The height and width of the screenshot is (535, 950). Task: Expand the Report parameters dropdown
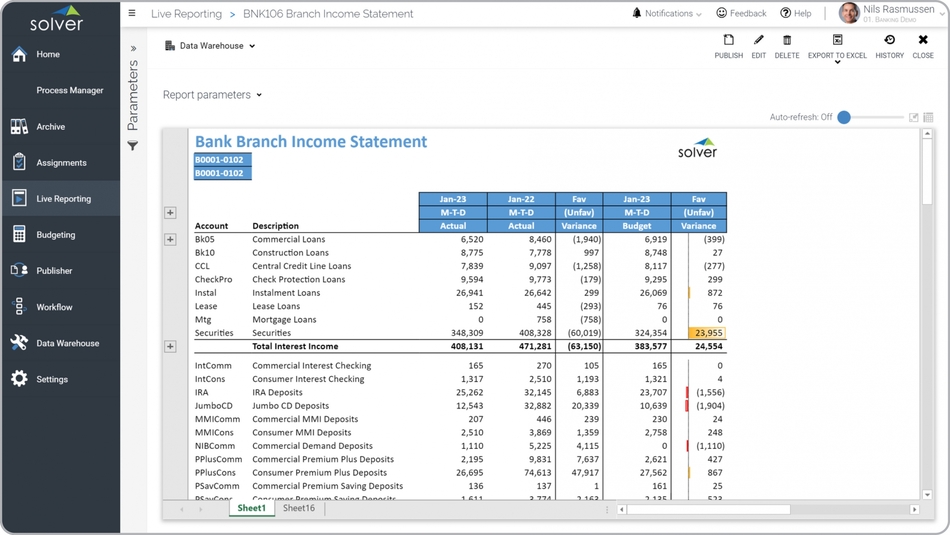click(x=212, y=95)
